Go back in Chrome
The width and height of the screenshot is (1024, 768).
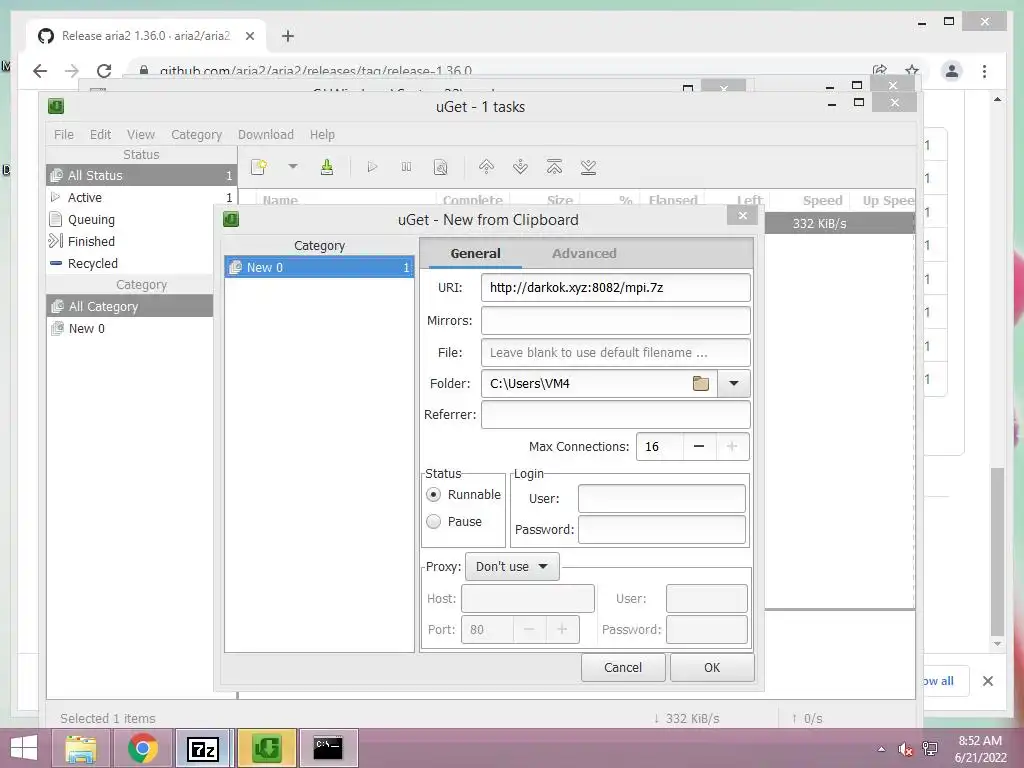coord(40,71)
